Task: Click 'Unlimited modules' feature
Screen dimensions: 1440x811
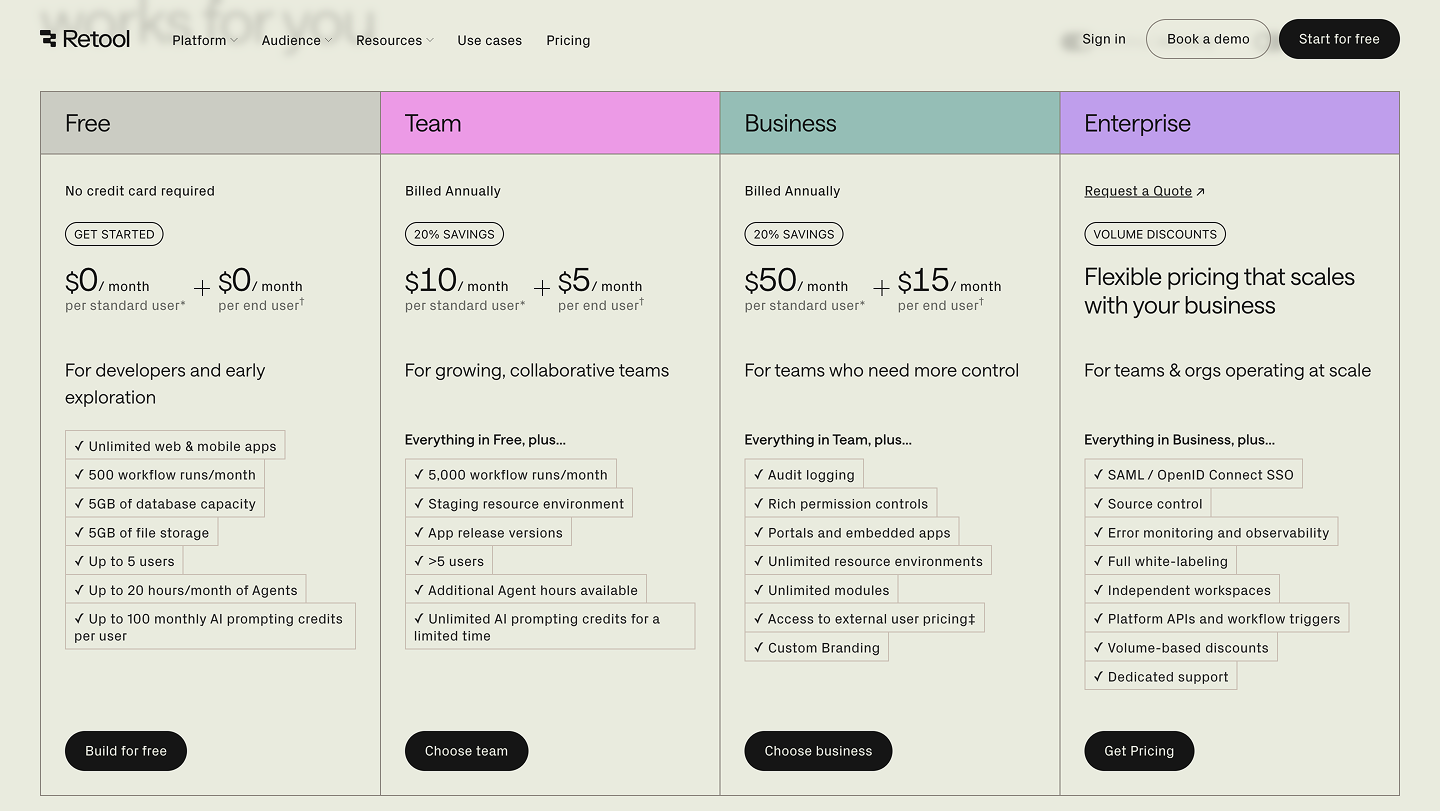Action: coord(821,590)
